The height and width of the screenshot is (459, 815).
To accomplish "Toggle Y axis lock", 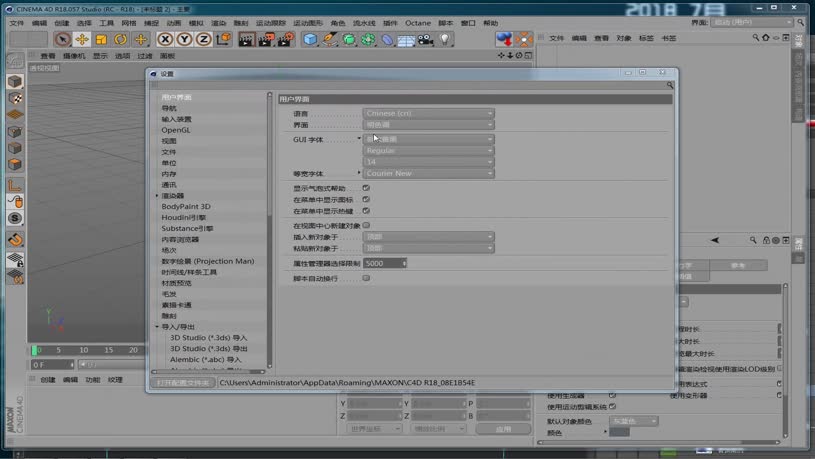I will coord(184,39).
